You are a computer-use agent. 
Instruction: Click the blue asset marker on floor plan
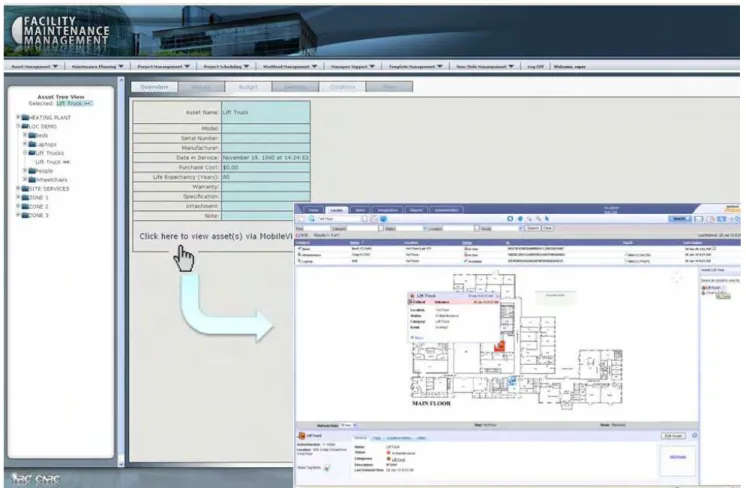click(x=512, y=380)
